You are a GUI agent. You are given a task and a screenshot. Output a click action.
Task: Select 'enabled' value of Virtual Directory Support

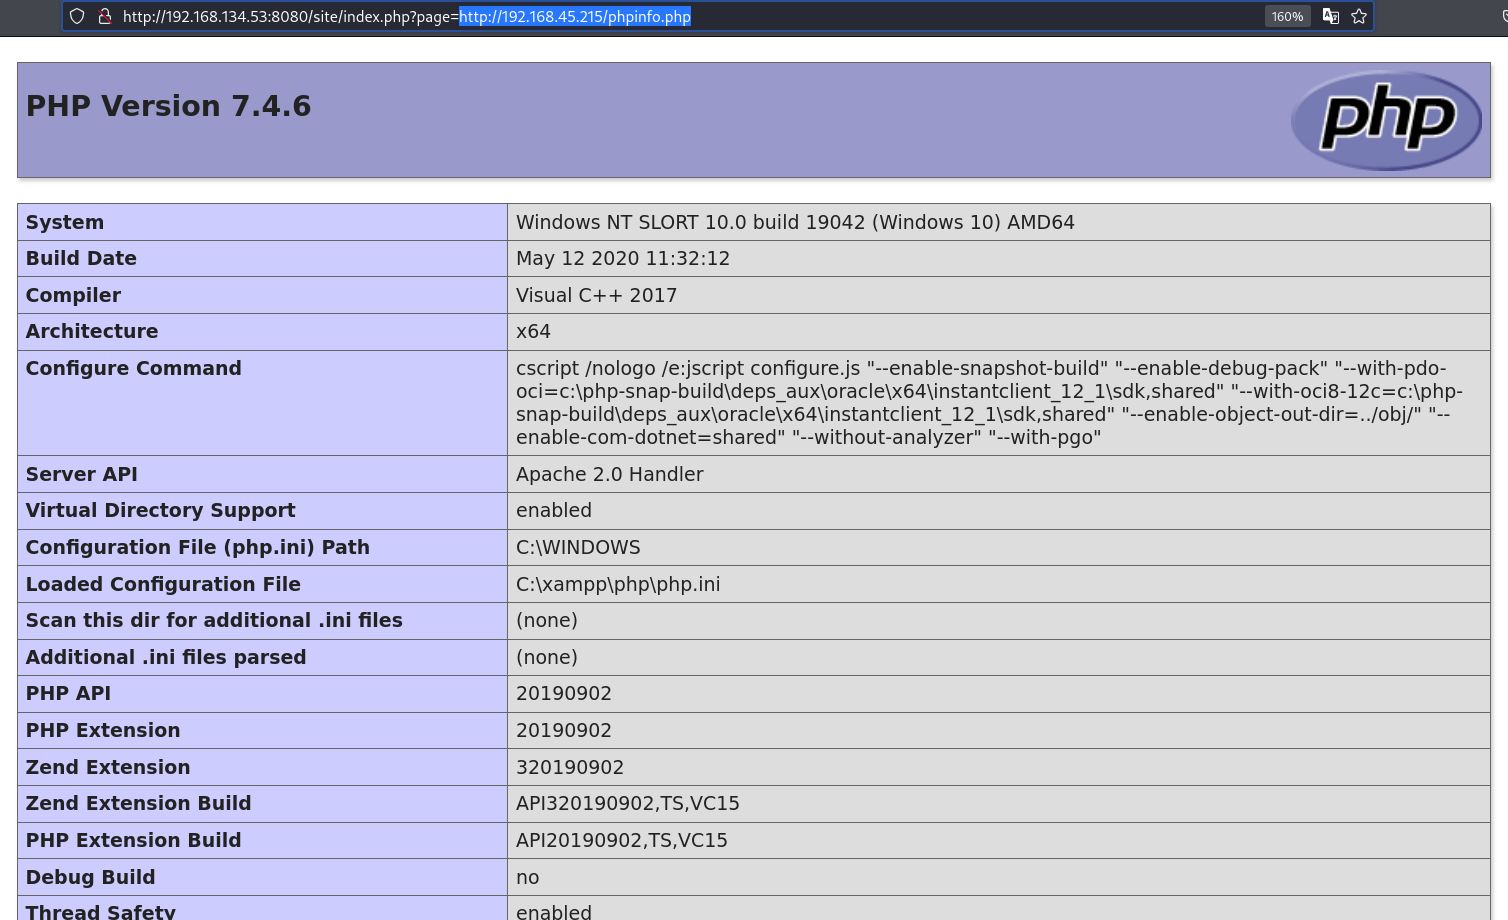[x=554, y=510]
